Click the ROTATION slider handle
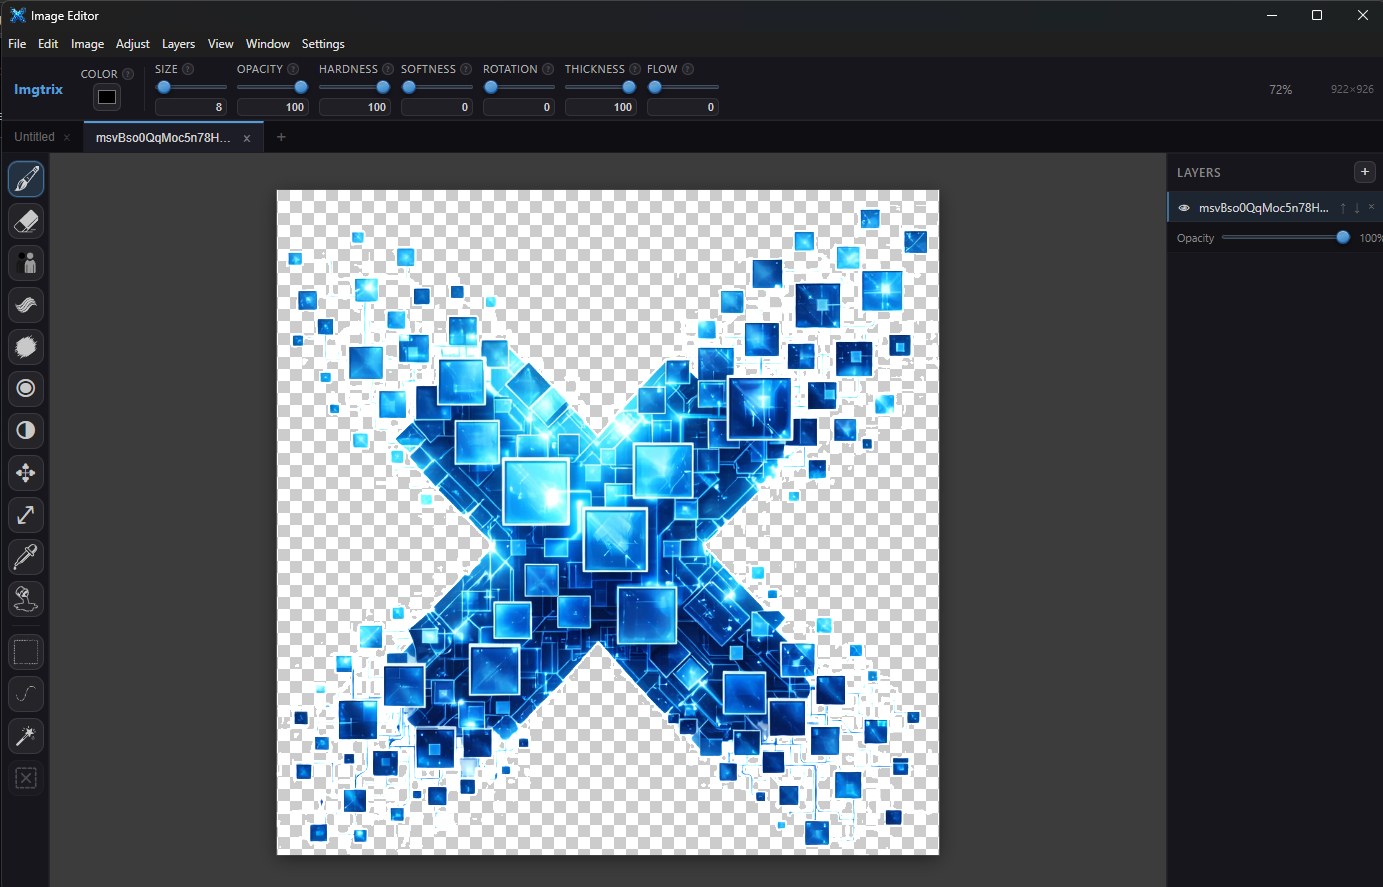 coord(491,87)
